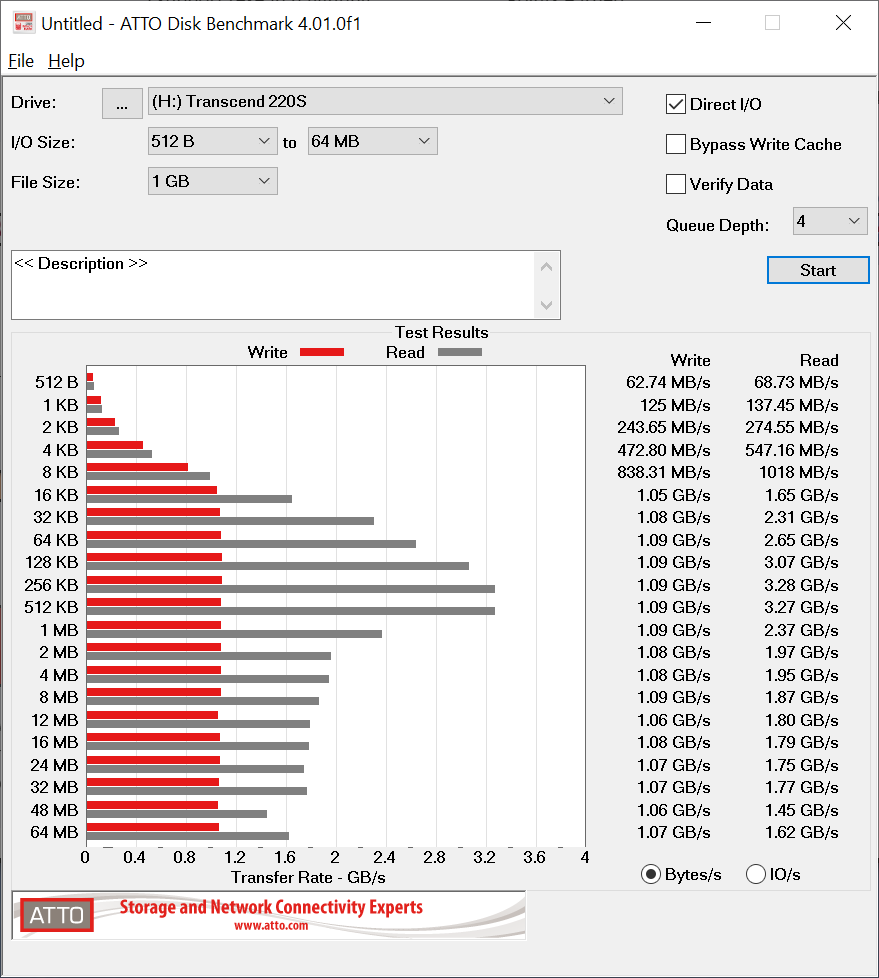Viewport: 879px width, 978px height.
Task: Open the Queue Depth dropdown
Action: point(829,221)
